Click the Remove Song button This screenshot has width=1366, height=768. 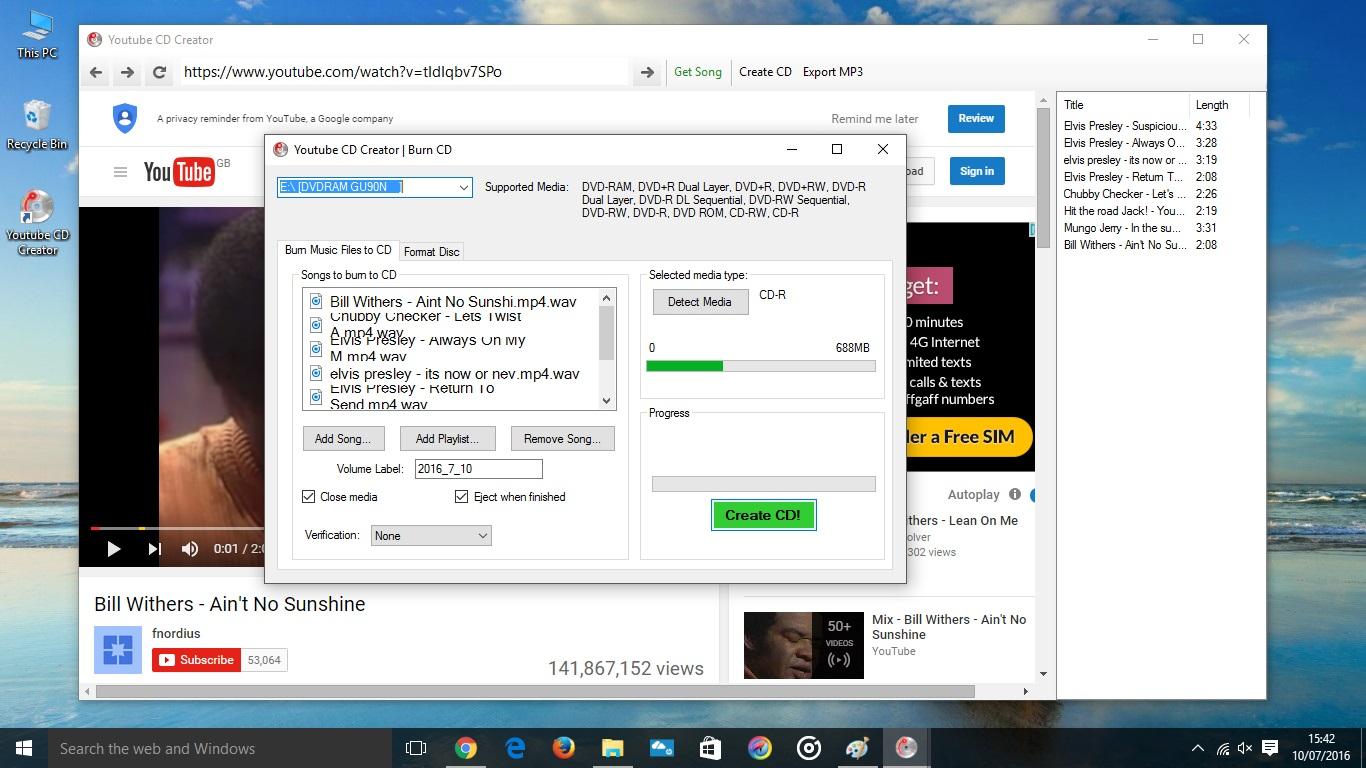(x=563, y=439)
